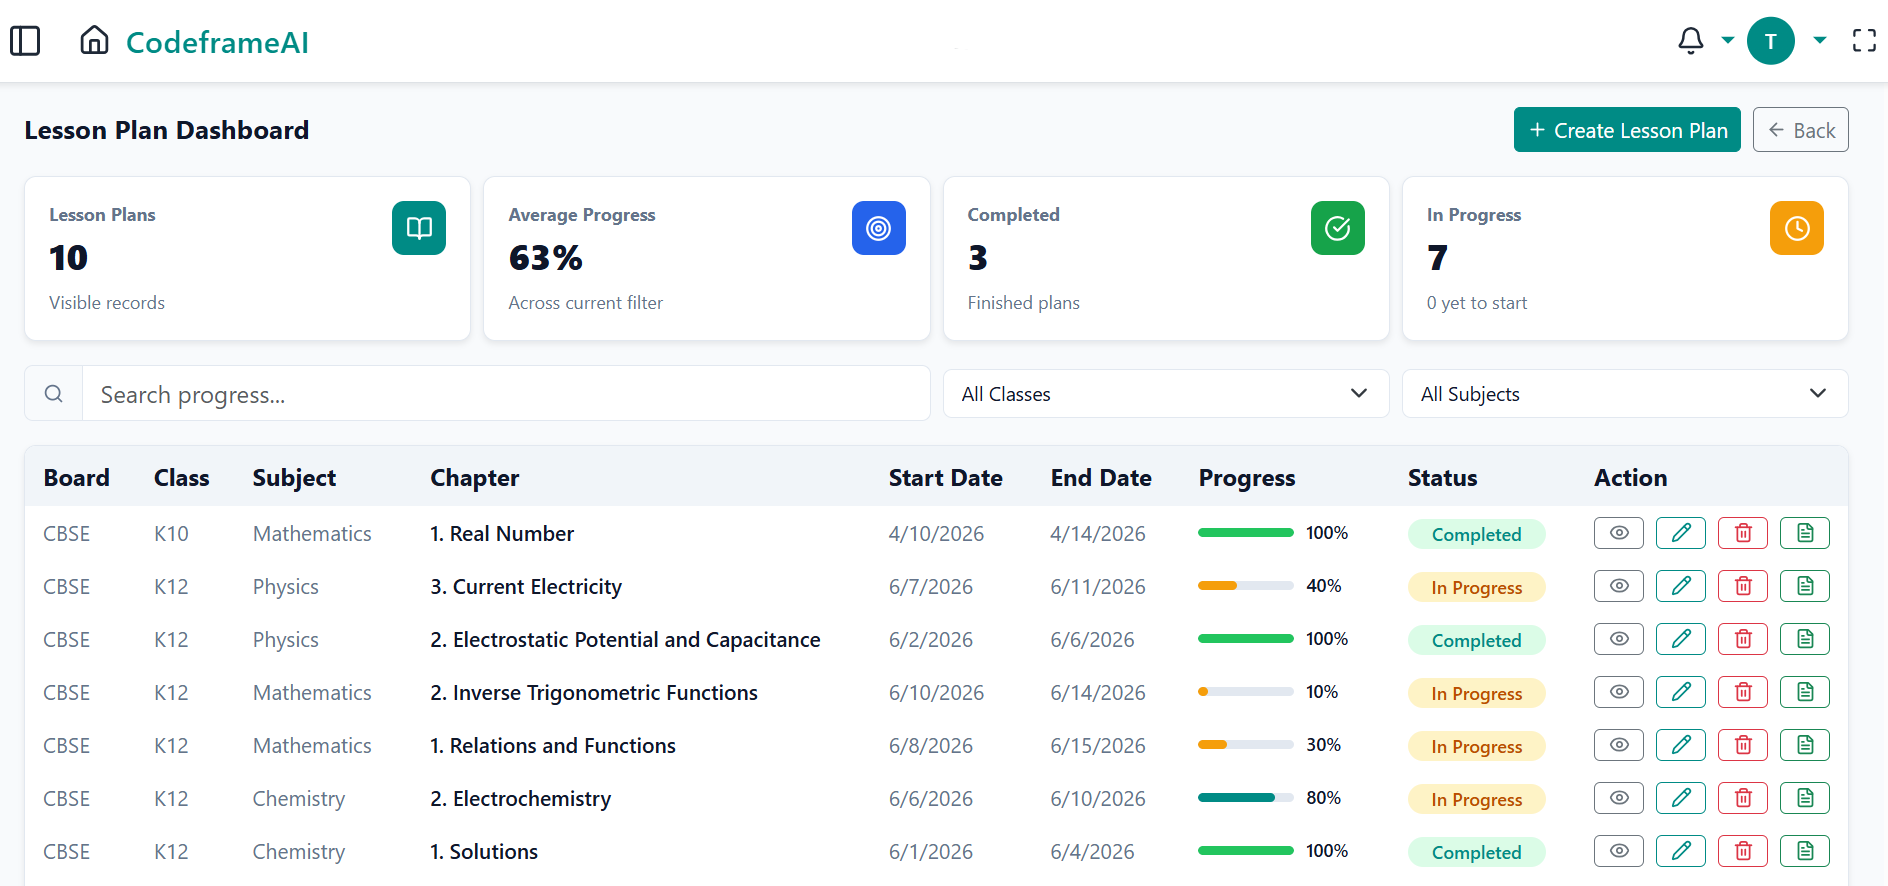Open the All Classes dropdown
Viewport: 1888px width, 886px height.
click(x=1166, y=394)
